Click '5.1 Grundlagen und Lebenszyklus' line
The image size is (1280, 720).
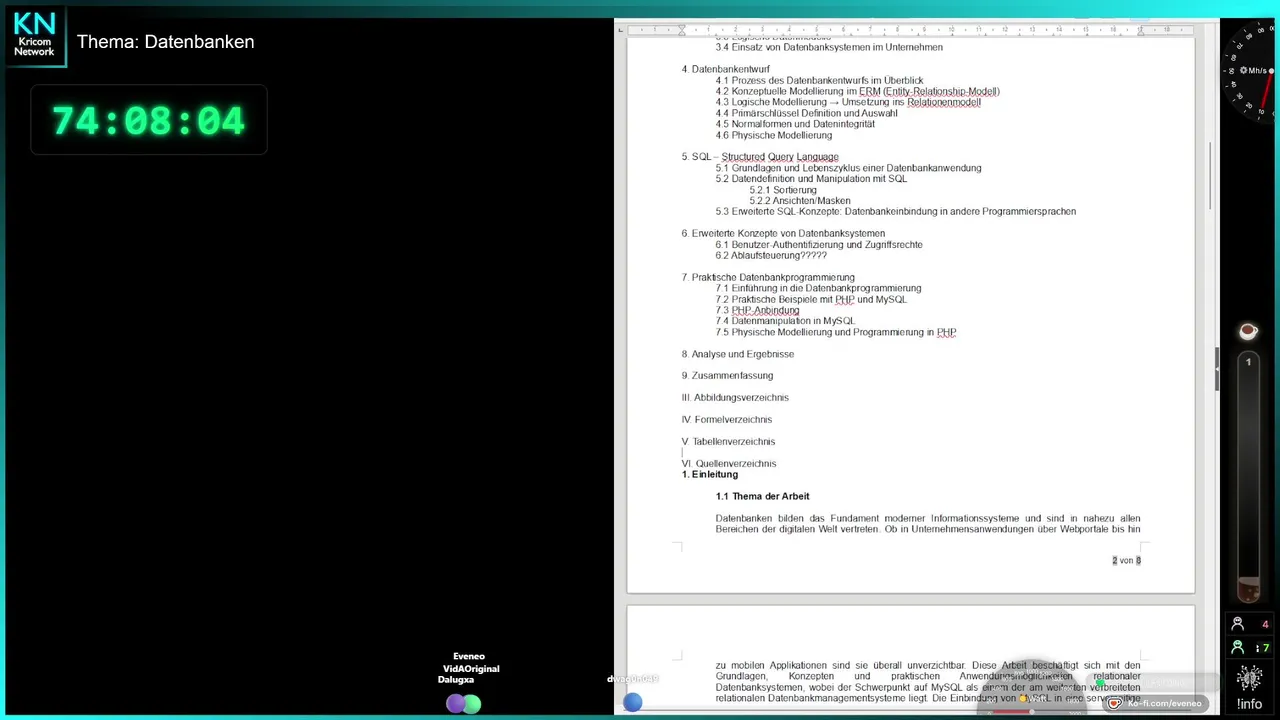click(x=849, y=168)
